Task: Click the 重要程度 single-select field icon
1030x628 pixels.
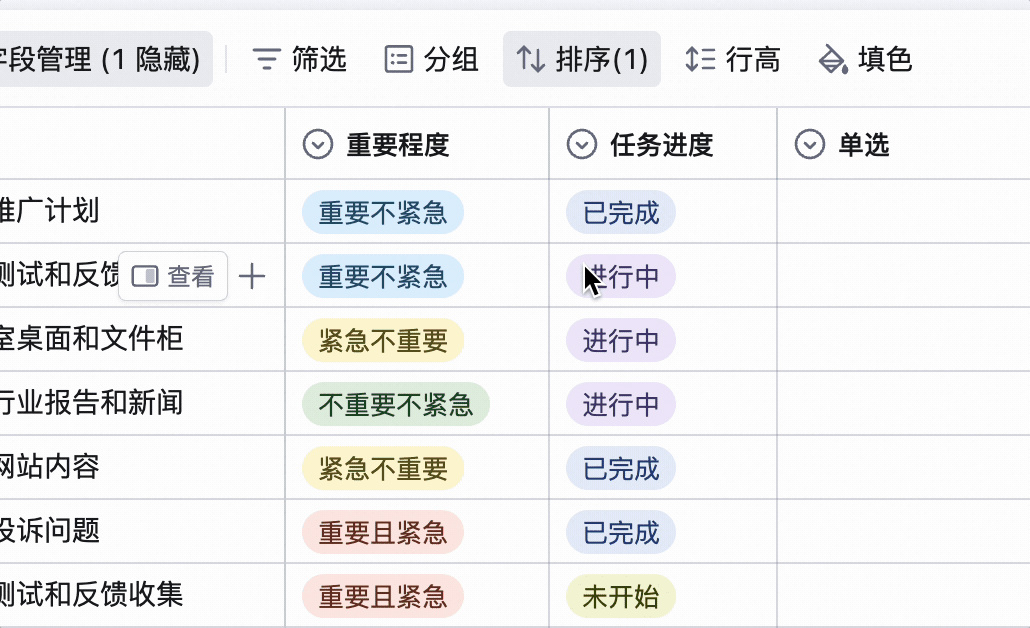Action: click(317, 145)
